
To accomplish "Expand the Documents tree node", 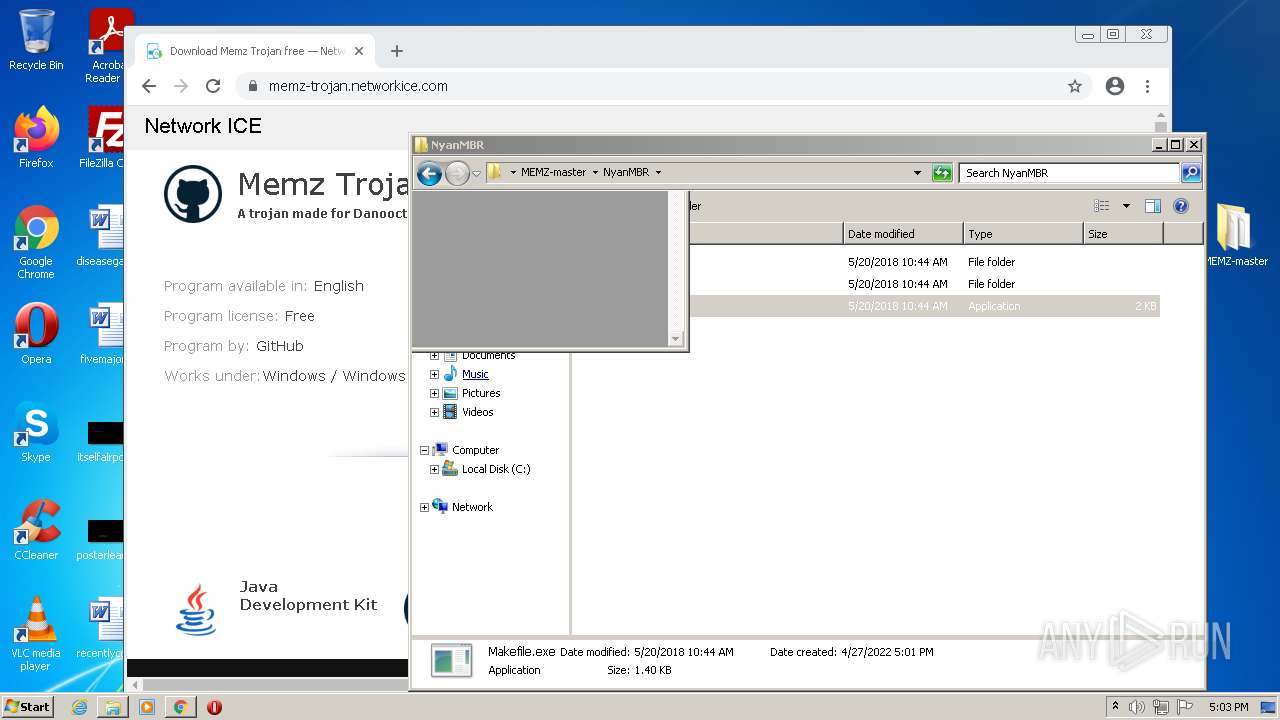I will [434, 355].
